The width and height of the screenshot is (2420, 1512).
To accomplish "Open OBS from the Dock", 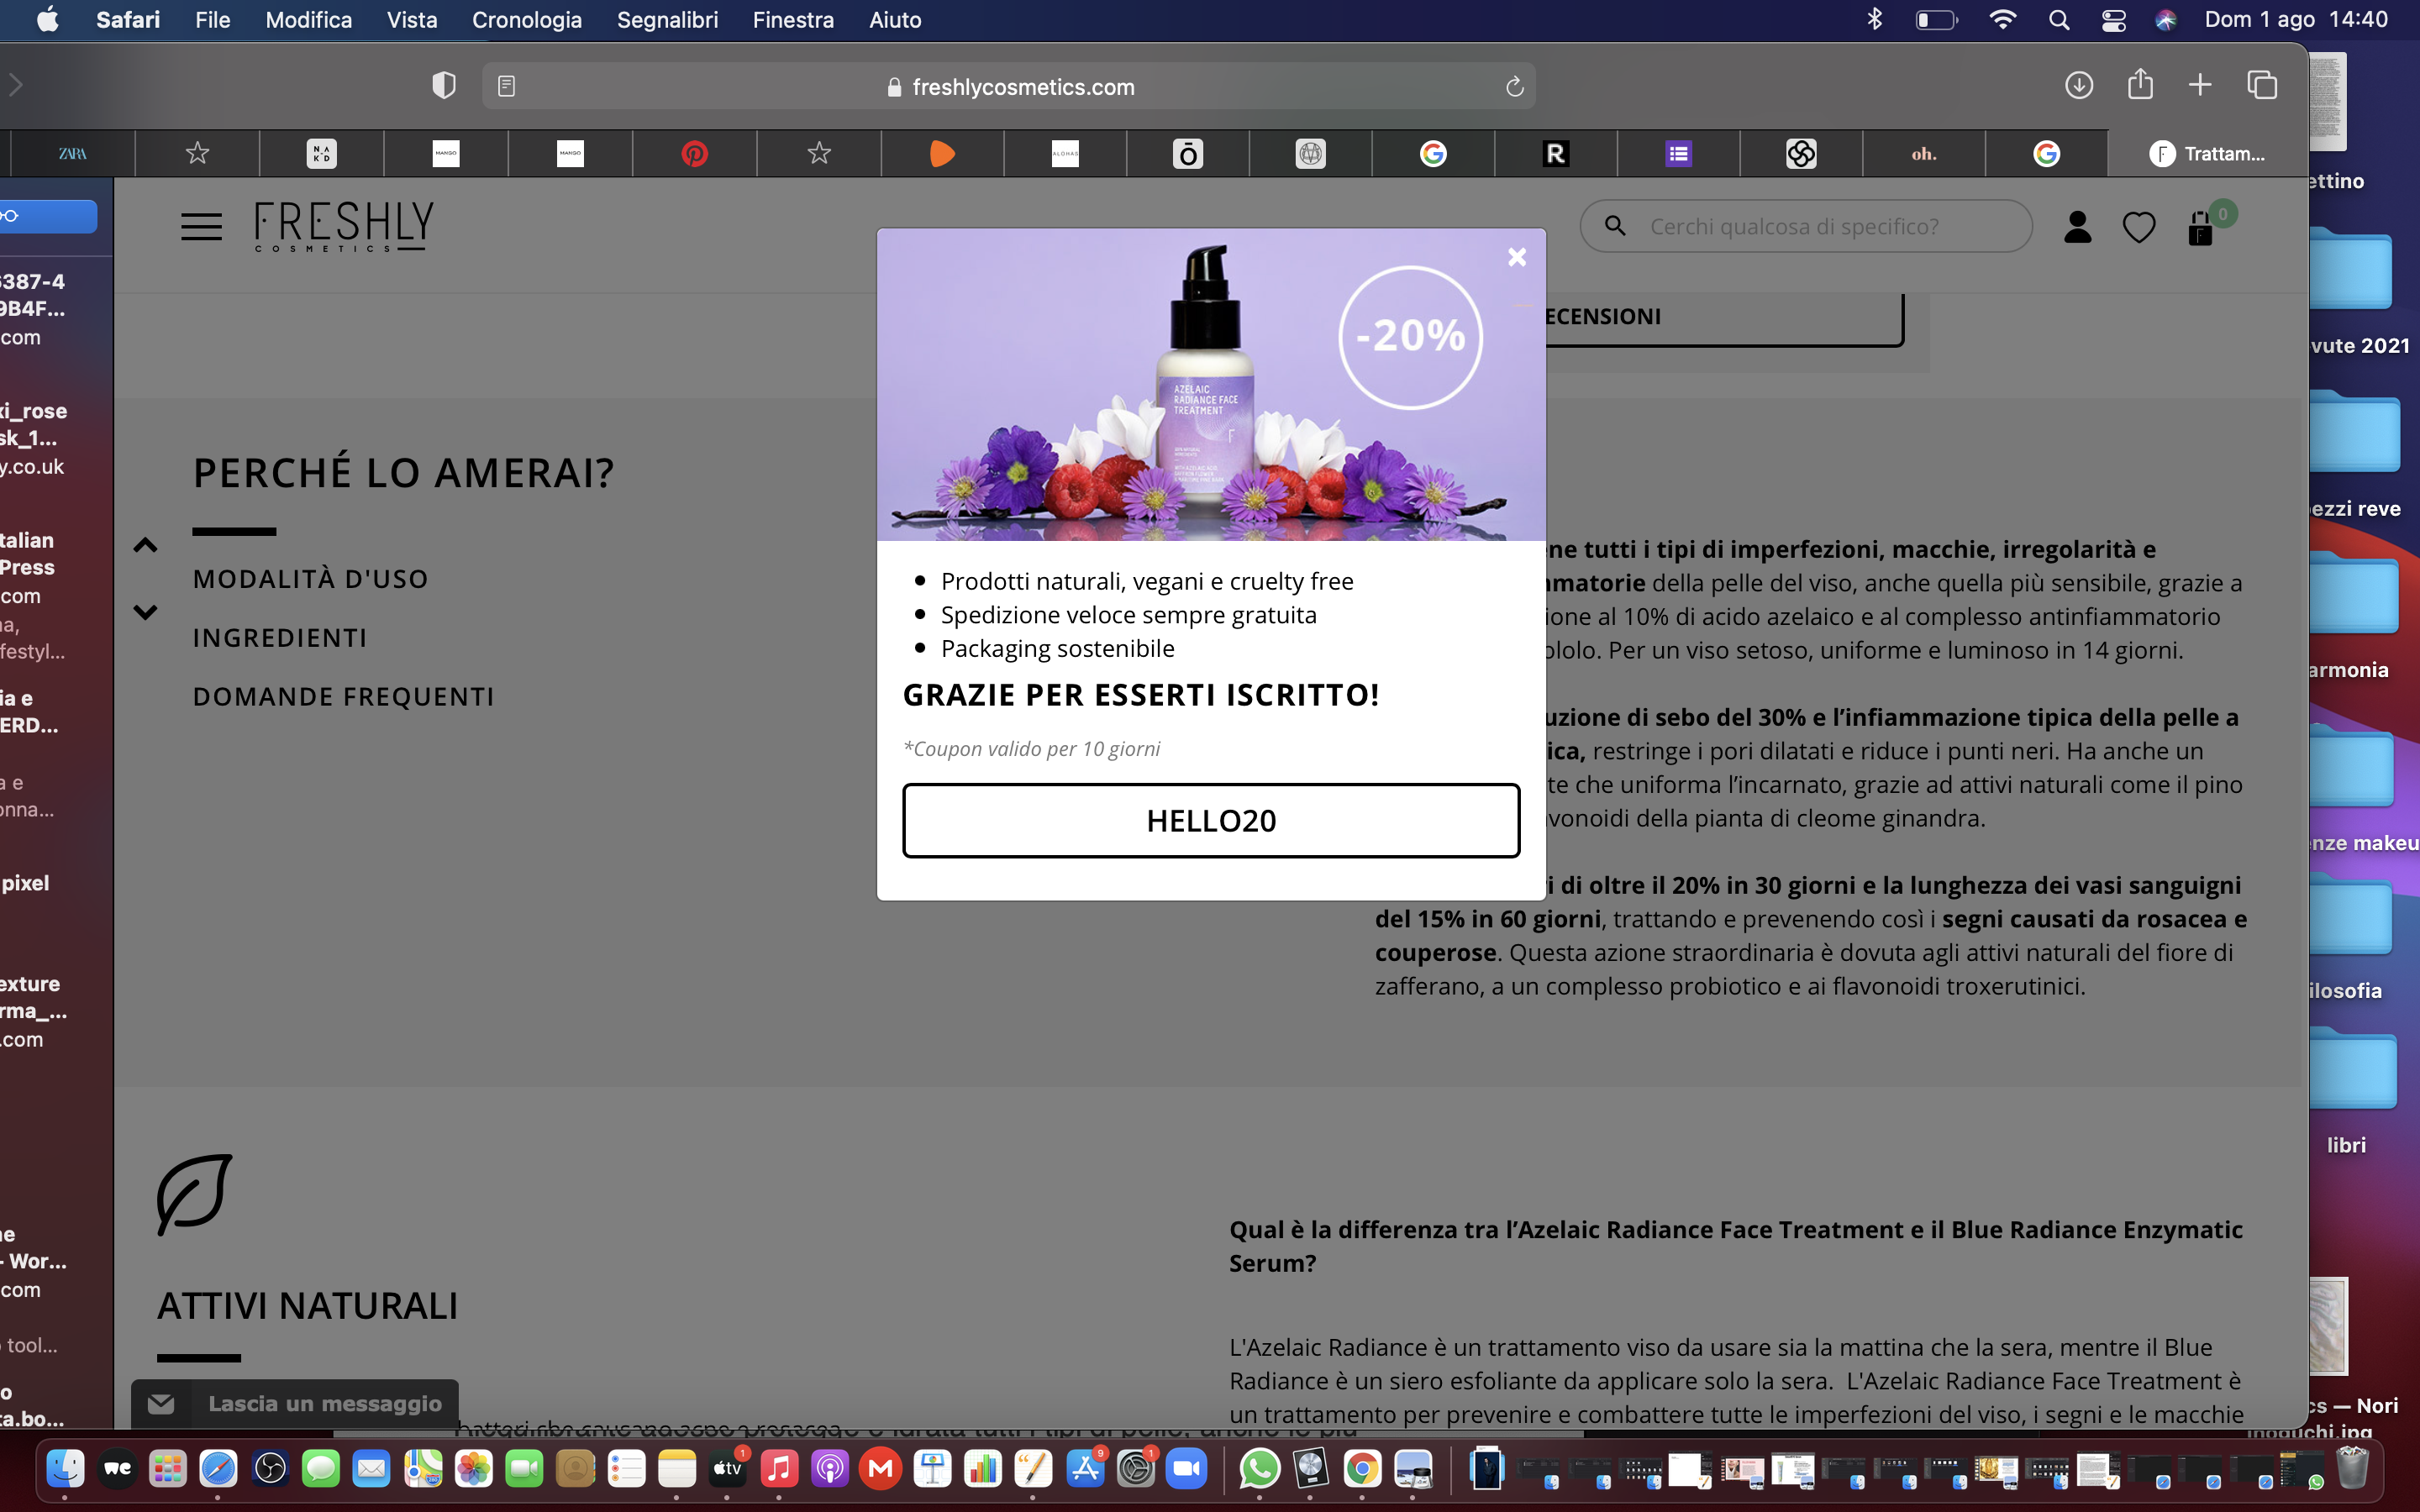I will [270, 1468].
